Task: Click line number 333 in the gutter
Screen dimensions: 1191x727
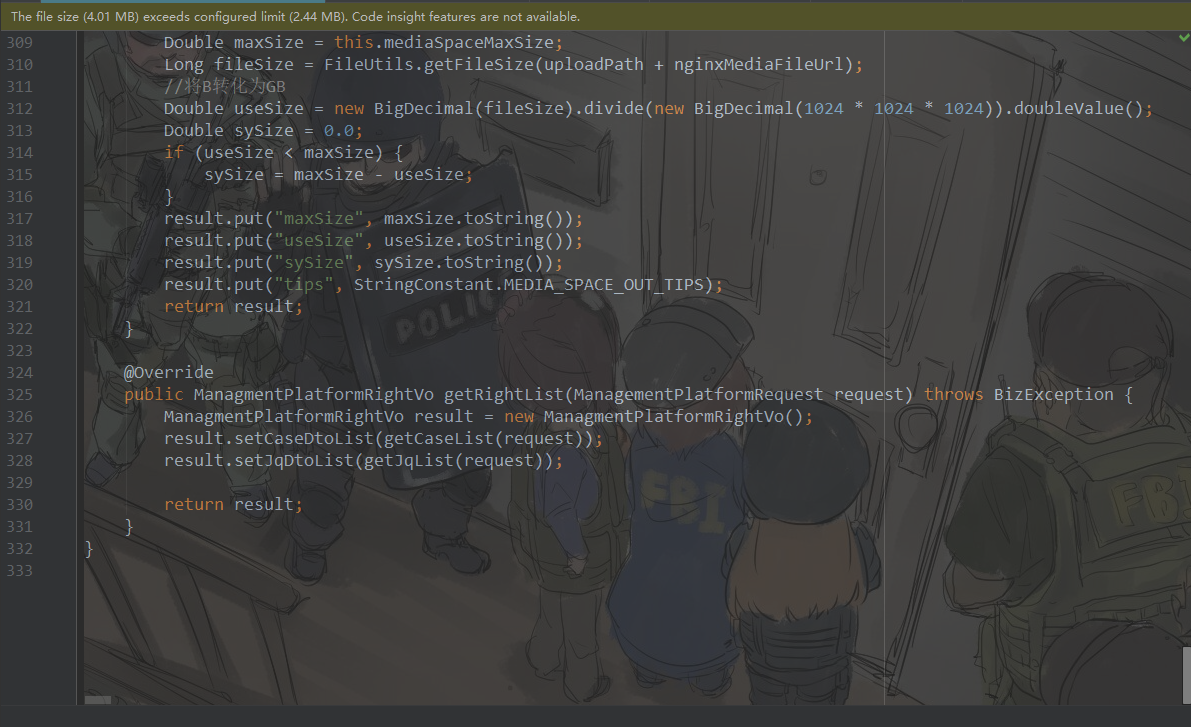Action: coord(20,571)
